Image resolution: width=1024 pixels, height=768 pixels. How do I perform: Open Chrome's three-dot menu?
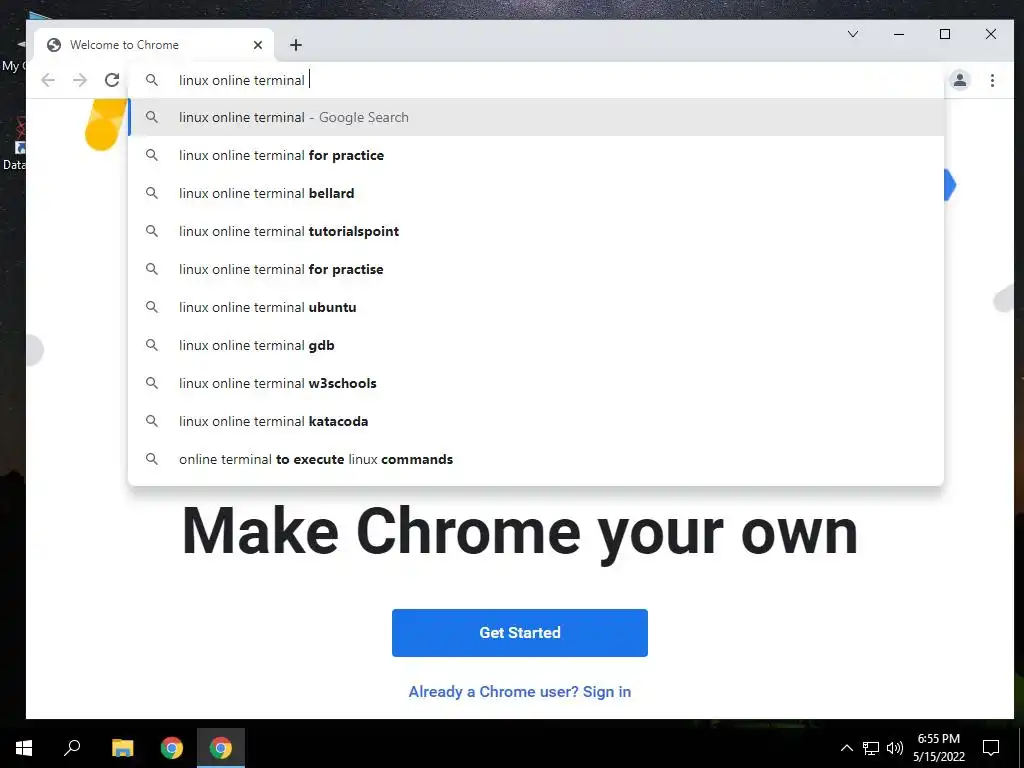click(x=992, y=80)
